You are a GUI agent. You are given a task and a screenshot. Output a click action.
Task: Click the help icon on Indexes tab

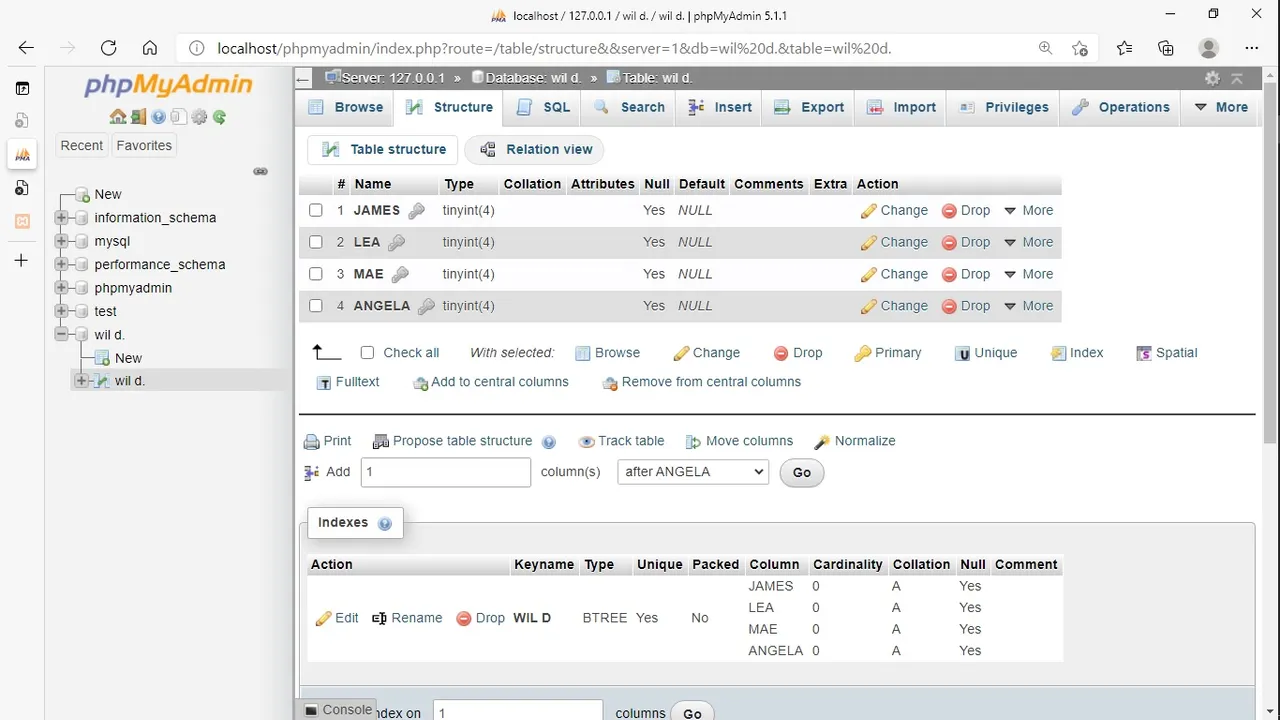[385, 523]
